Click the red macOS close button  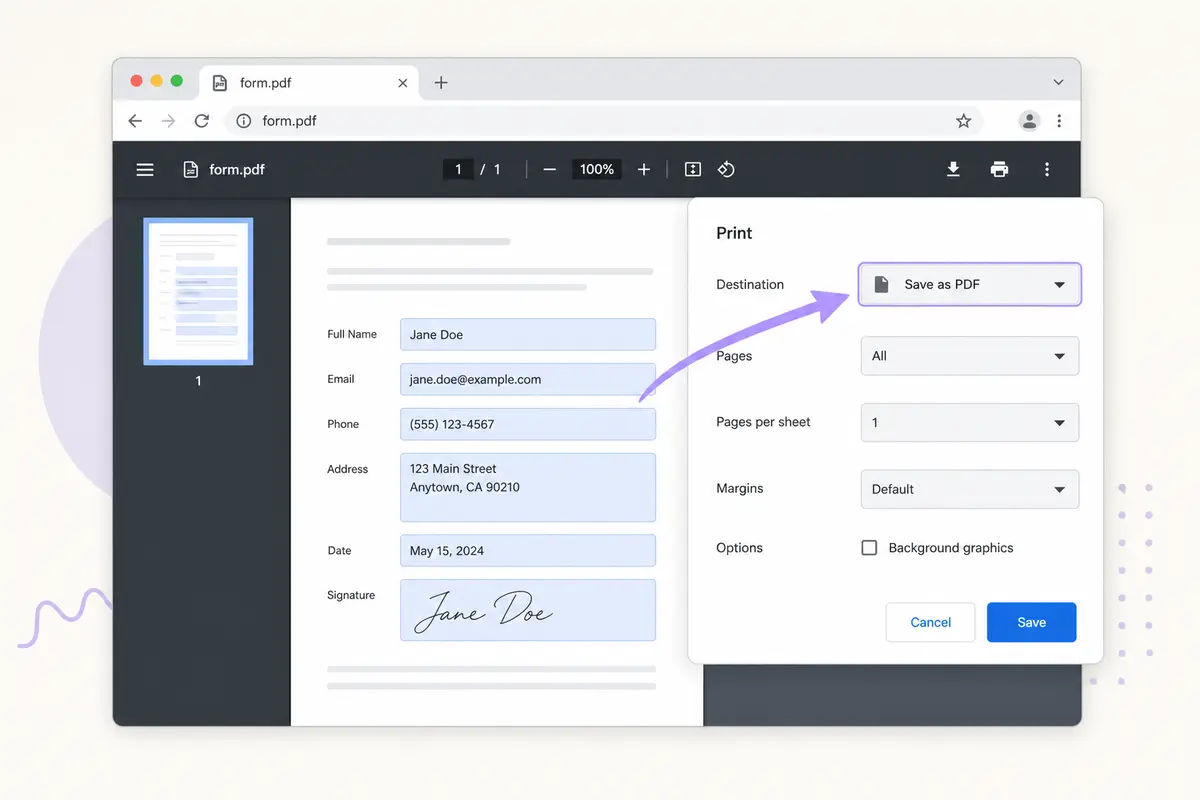click(x=136, y=81)
